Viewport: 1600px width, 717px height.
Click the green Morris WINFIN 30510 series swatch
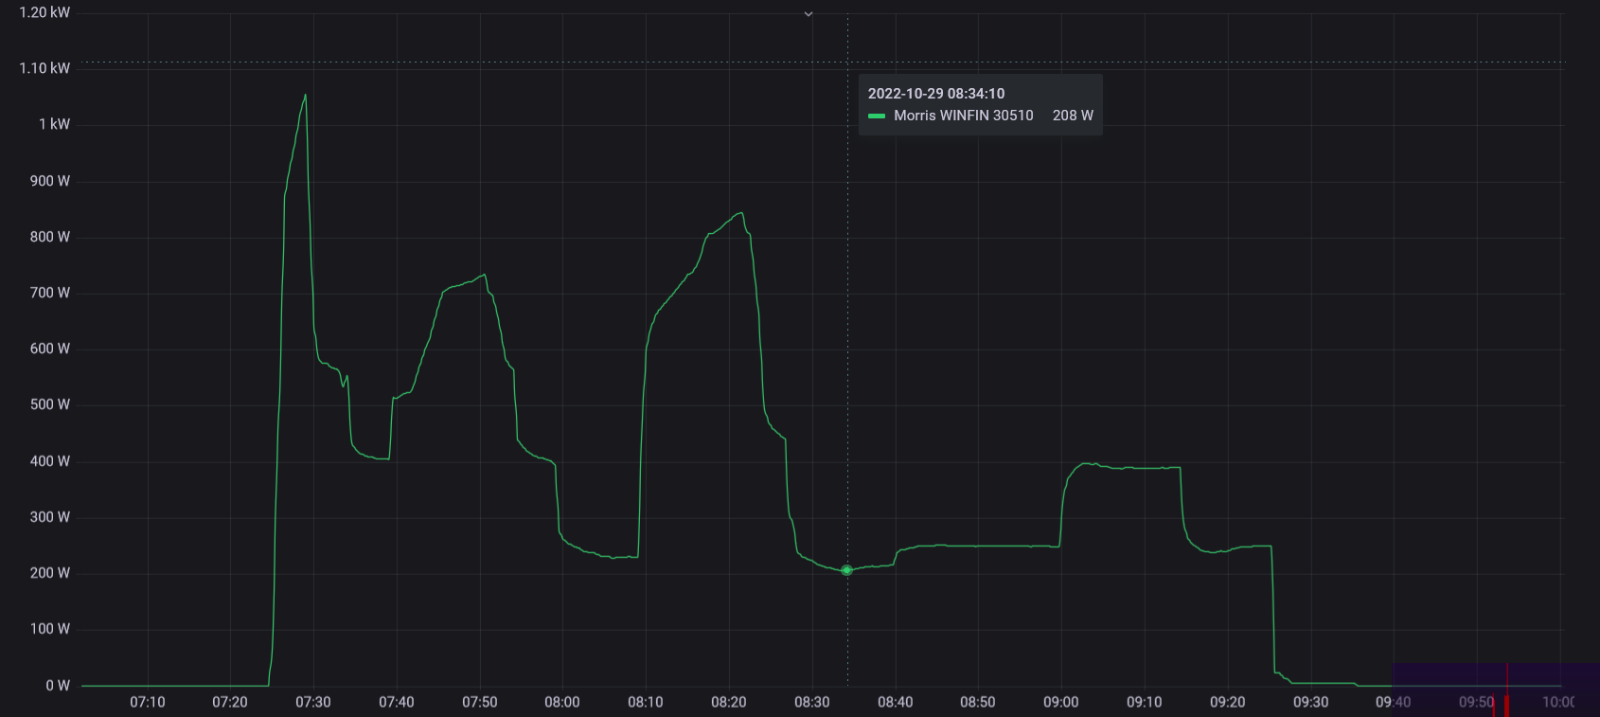[x=877, y=116]
